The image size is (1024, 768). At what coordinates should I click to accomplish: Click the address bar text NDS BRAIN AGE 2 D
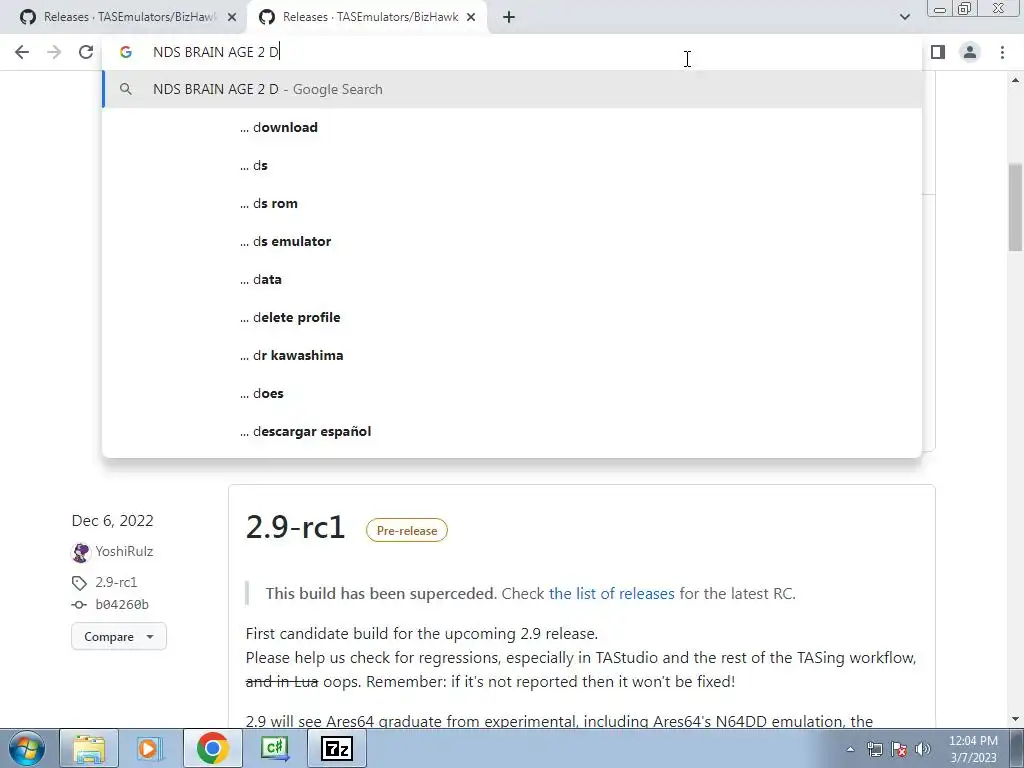click(x=216, y=52)
